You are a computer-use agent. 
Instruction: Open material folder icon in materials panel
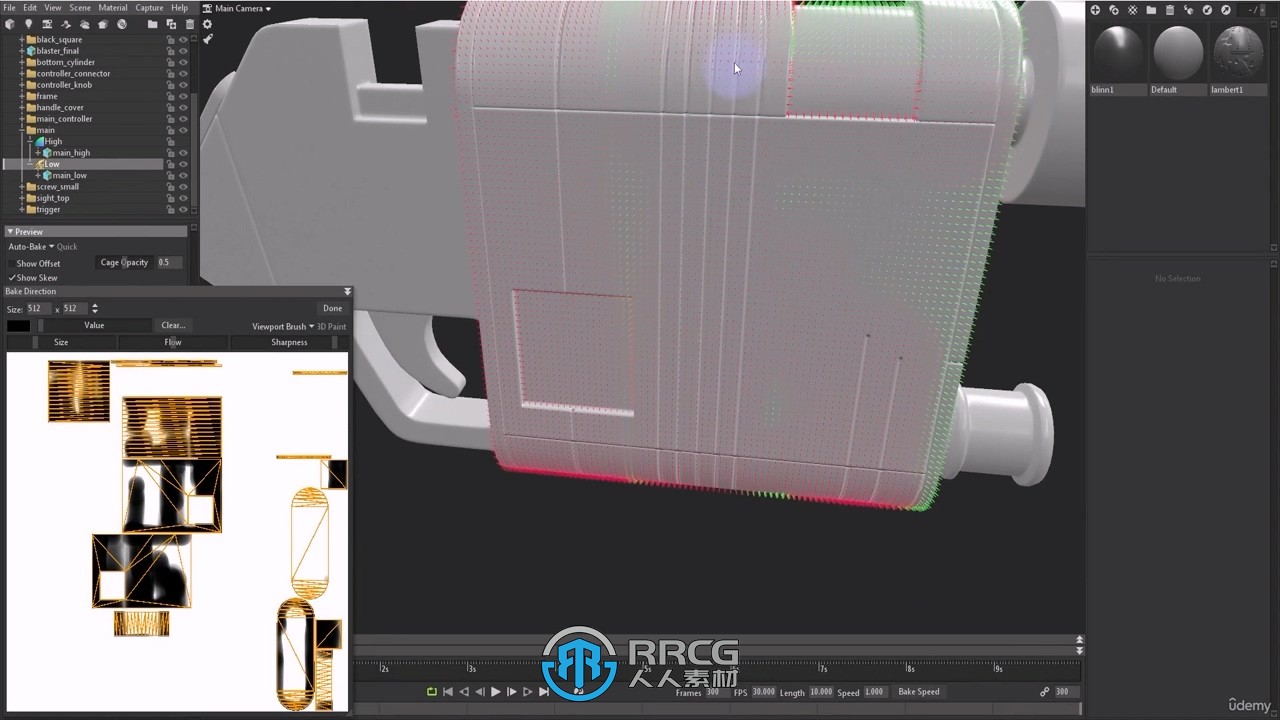pos(1151,10)
